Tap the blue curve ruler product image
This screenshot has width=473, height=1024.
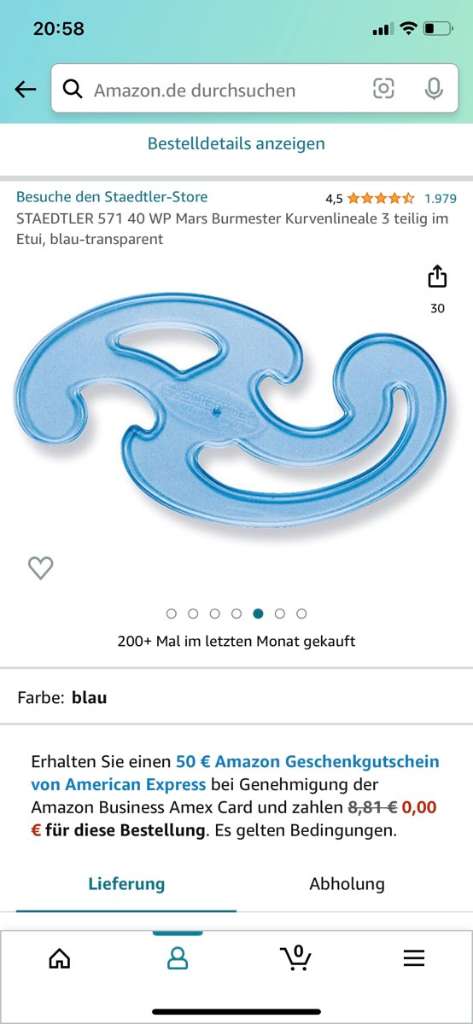[x=229, y=411]
